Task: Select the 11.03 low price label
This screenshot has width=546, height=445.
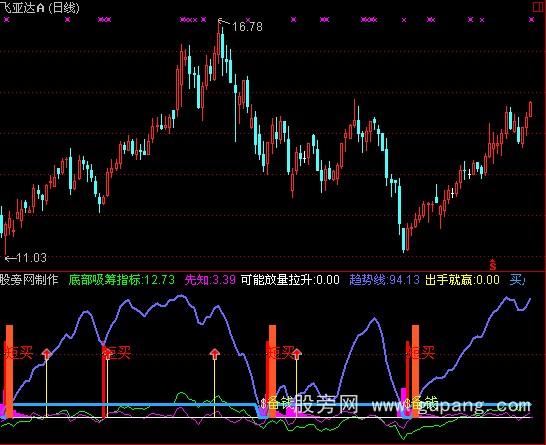Action: 31,258
